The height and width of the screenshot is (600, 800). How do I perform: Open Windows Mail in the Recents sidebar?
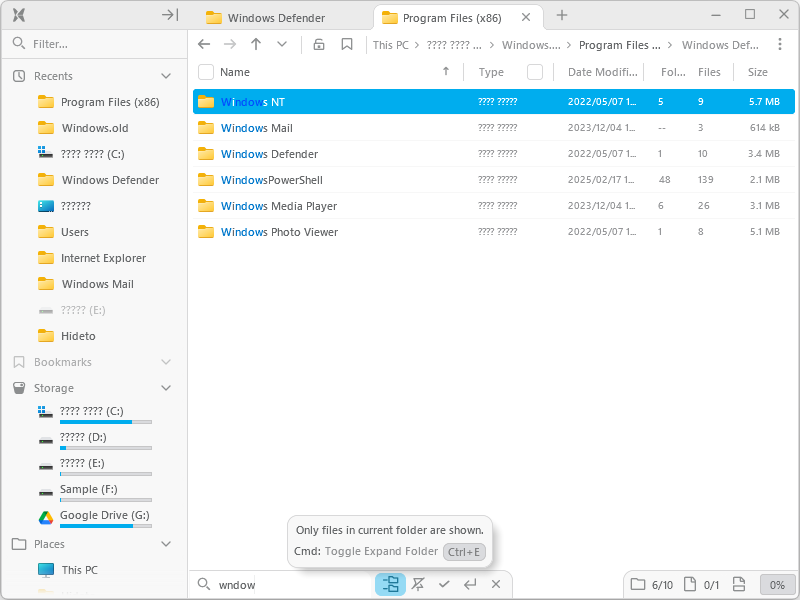click(x=86, y=284)
